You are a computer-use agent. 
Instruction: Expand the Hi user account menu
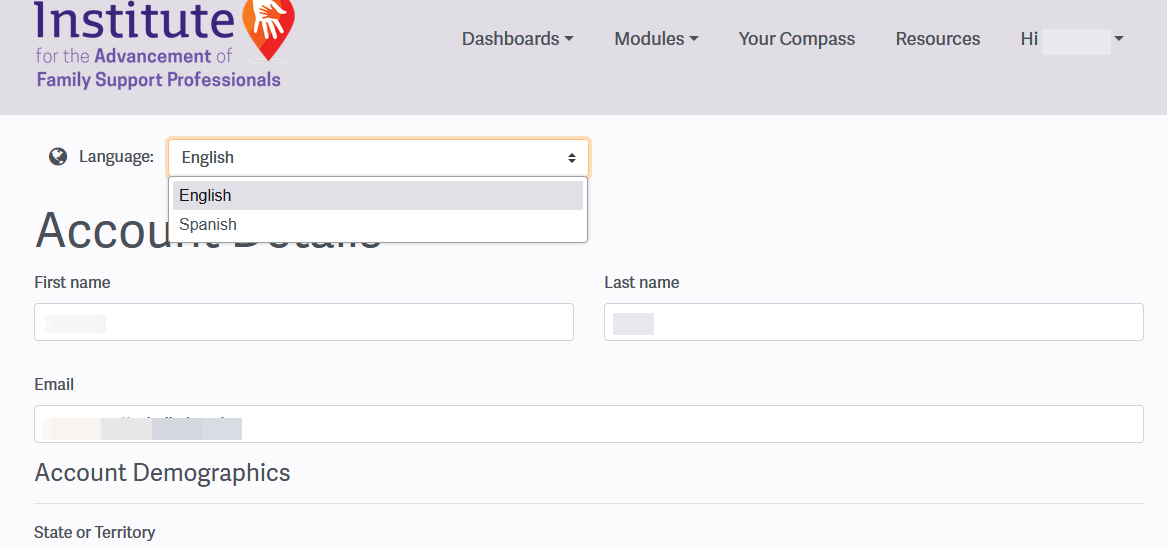tap(1072, 39)
